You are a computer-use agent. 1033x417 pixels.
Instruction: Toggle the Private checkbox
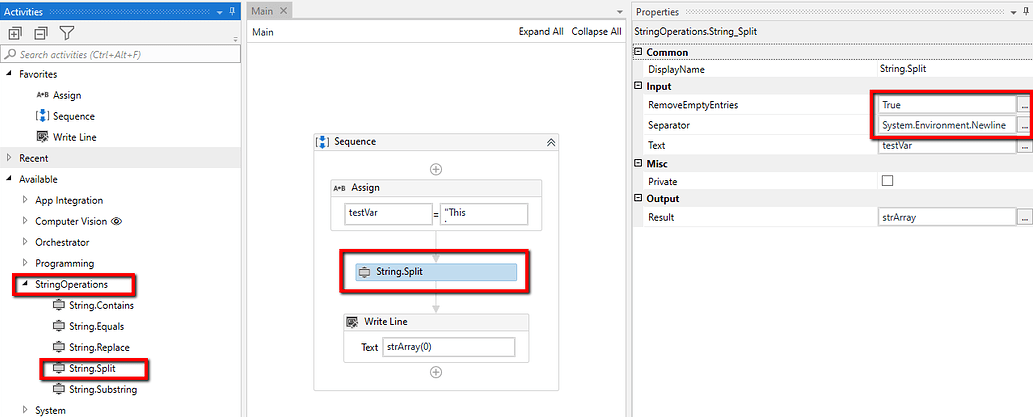[887, 181]
